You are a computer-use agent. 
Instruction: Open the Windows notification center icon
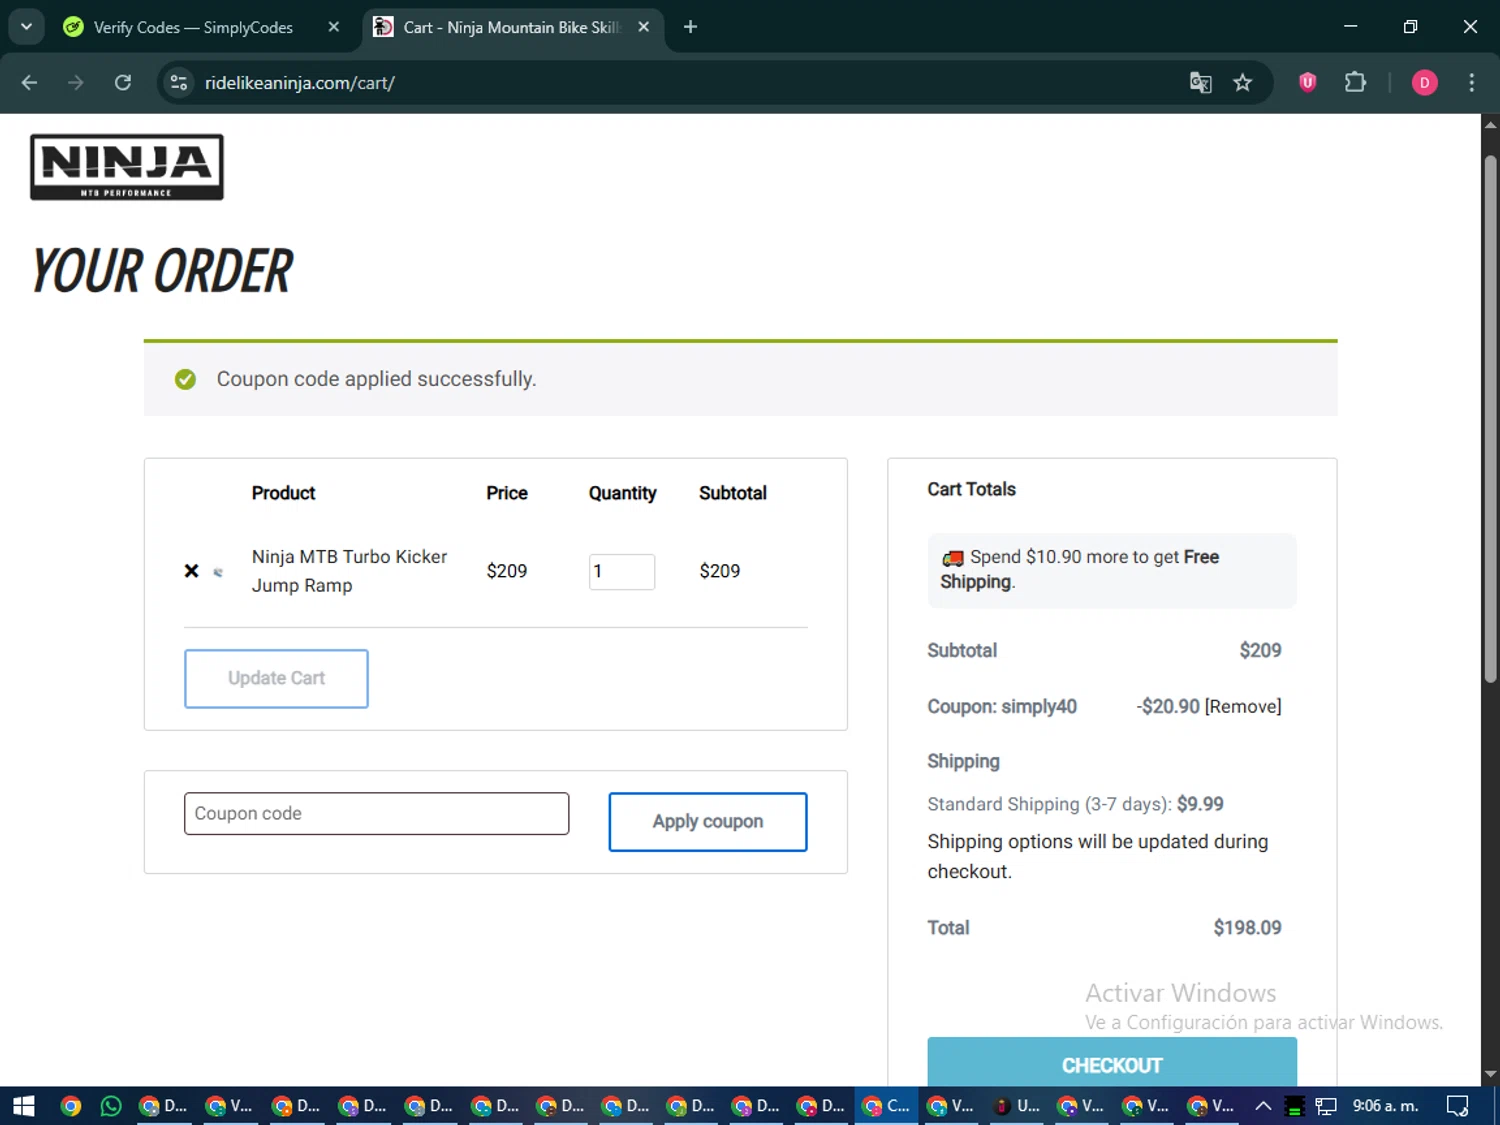tap(1458, 1106)
